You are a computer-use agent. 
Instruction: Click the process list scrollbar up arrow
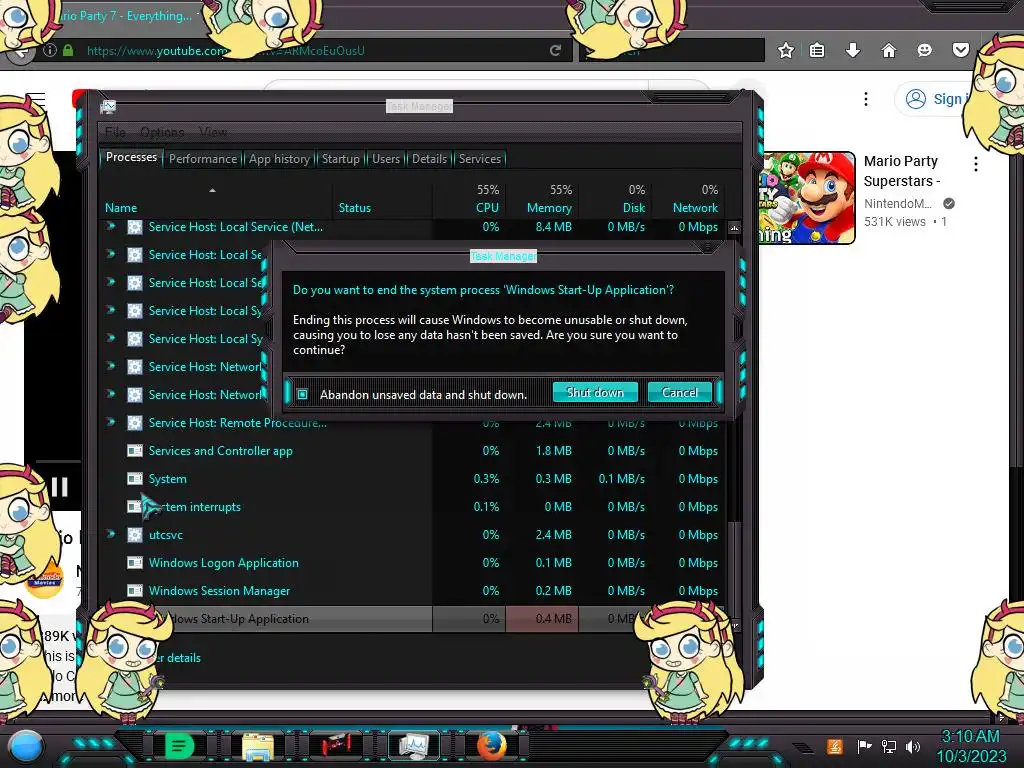[735, 228]
